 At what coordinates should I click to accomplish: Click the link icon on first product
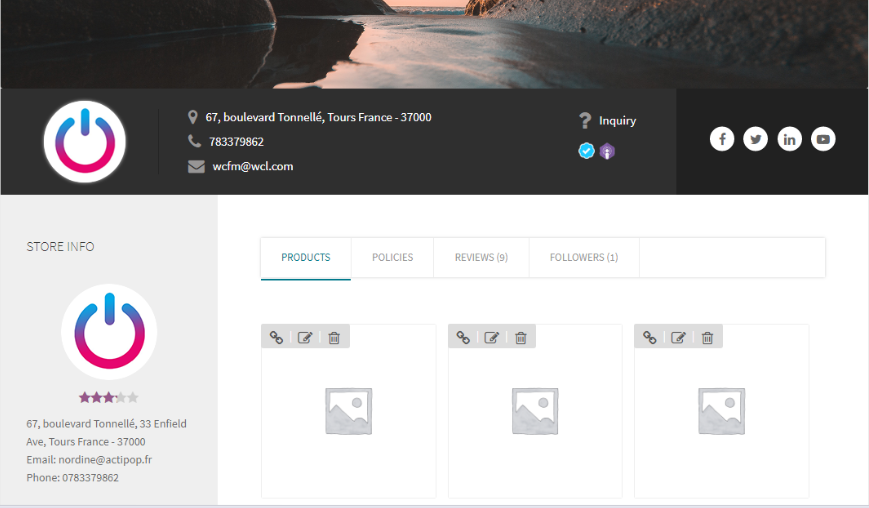[x=277, y=338]
